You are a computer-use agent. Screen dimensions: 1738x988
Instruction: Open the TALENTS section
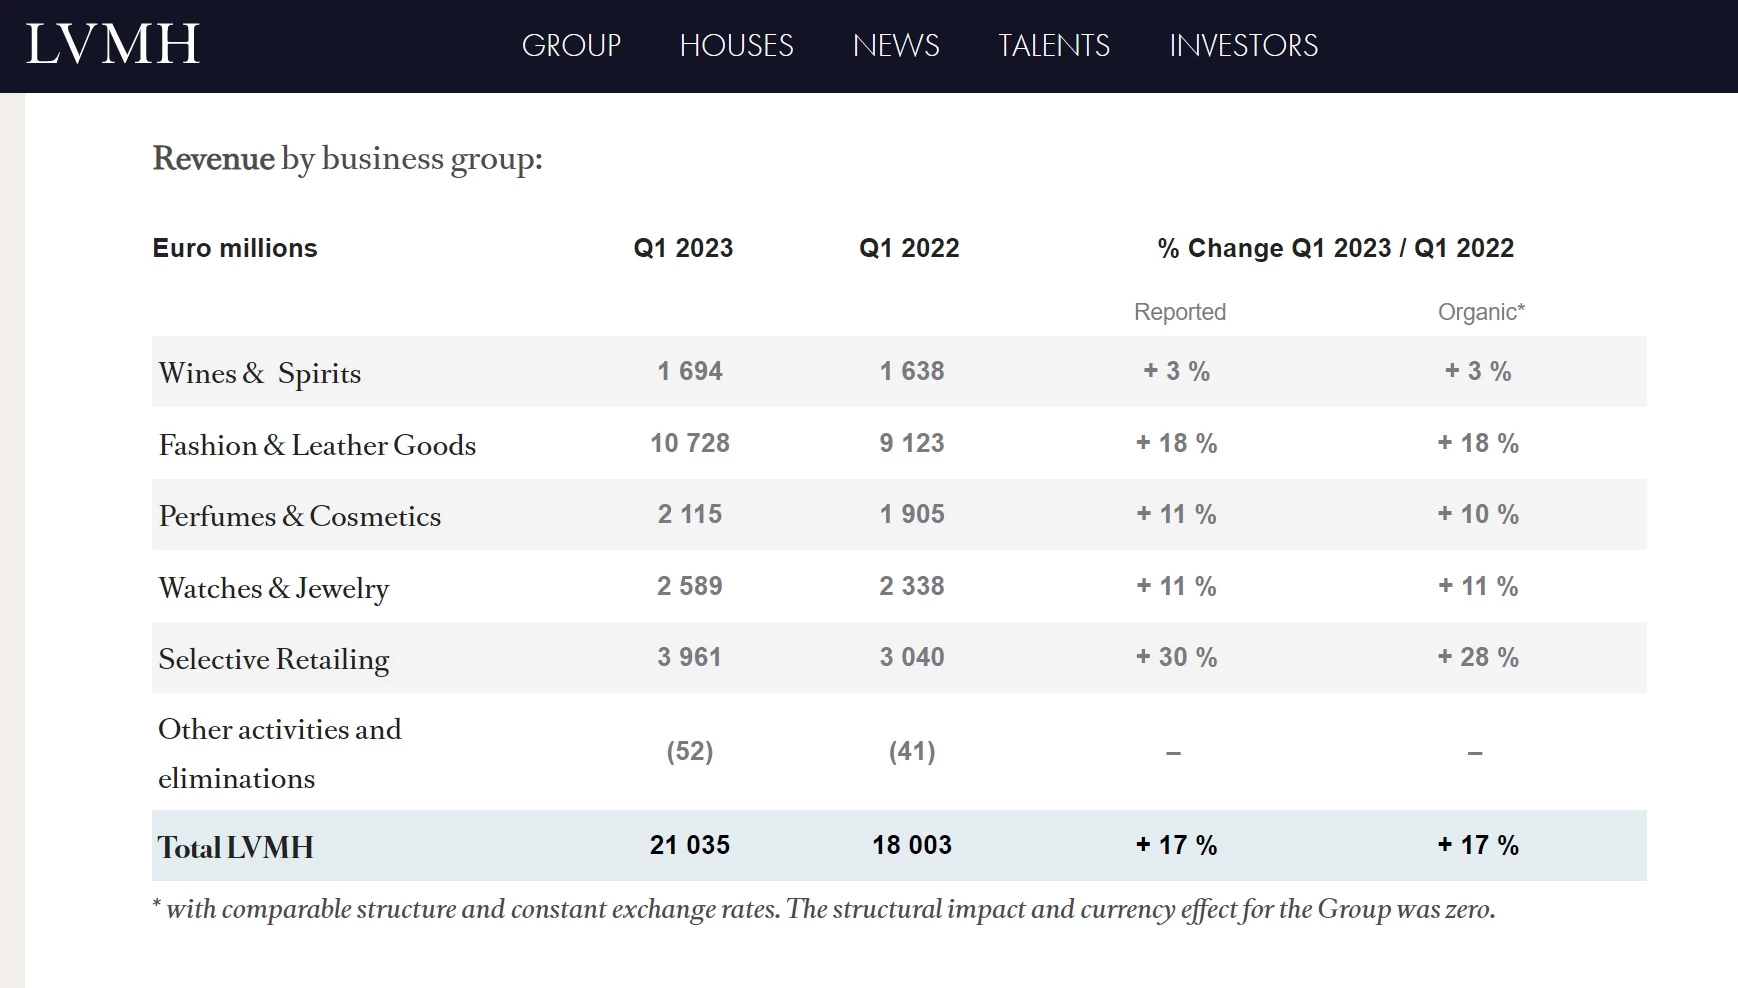[1053, 46]
